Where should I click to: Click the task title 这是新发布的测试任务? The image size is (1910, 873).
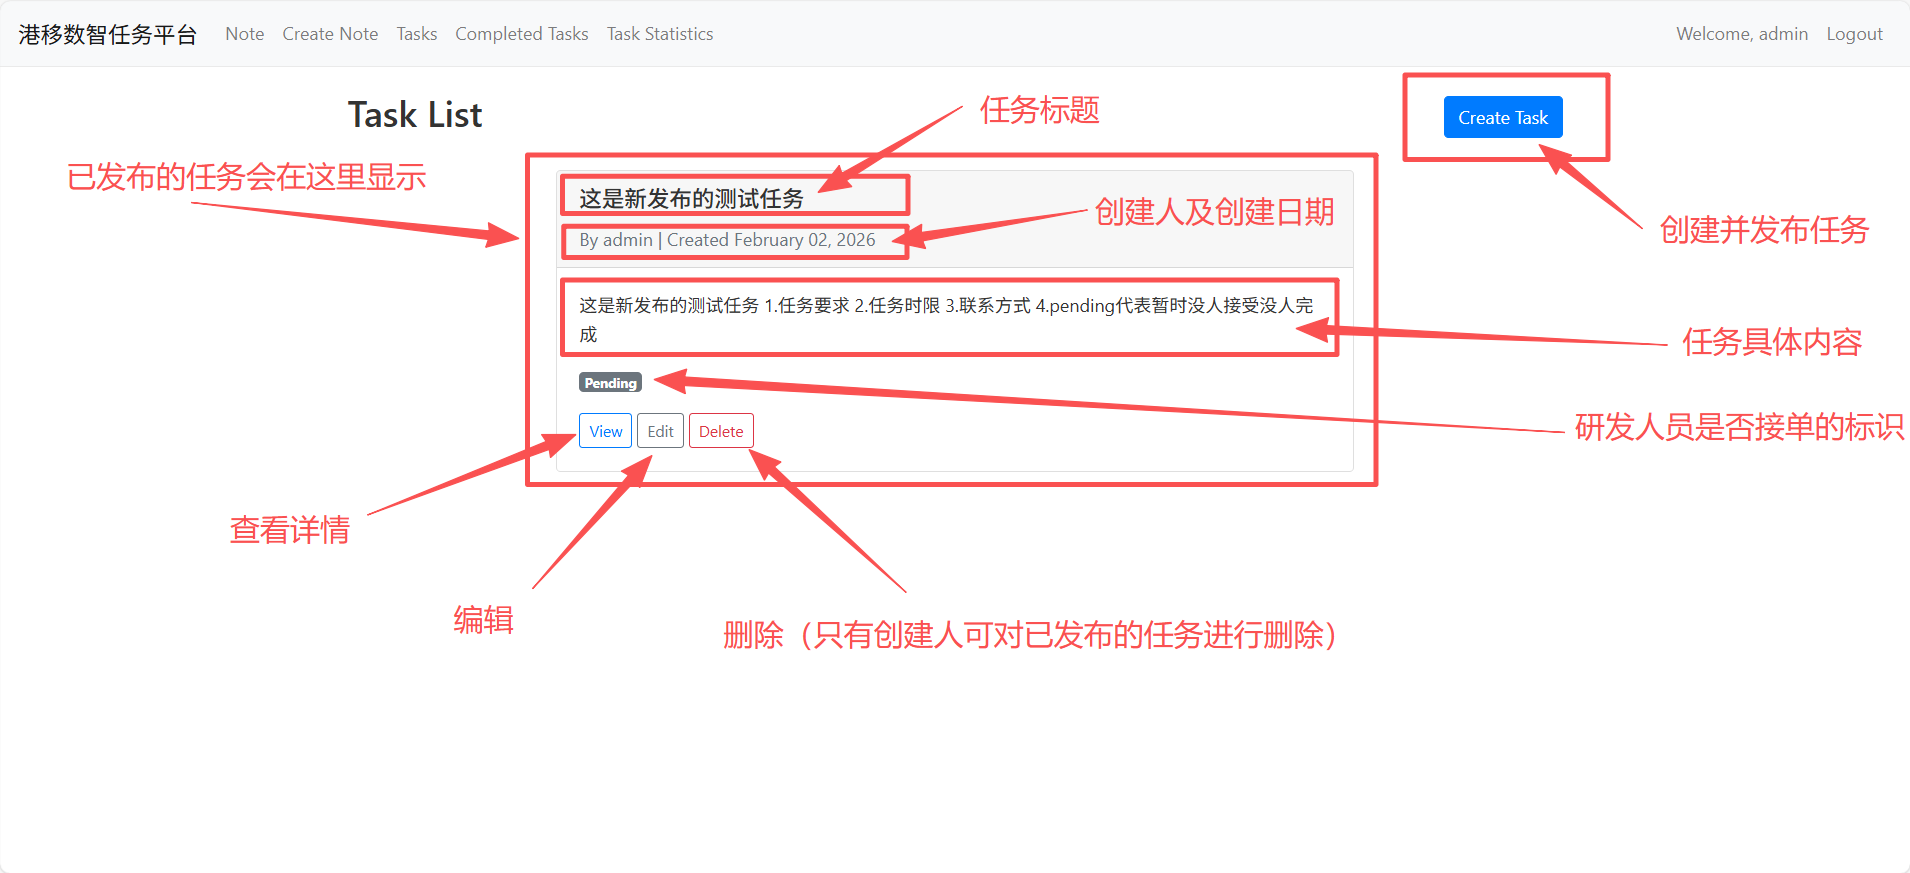(691, 198)
